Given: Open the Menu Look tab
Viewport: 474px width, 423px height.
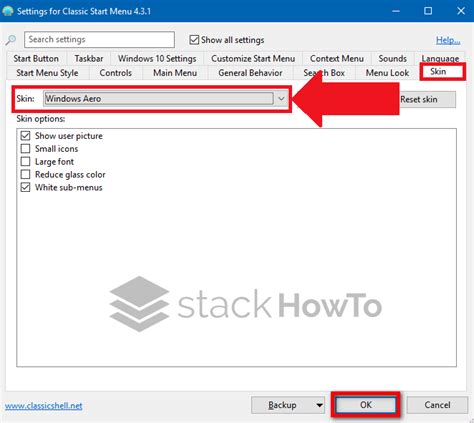Looking at the screenshot, I should [x=387, y=73].
